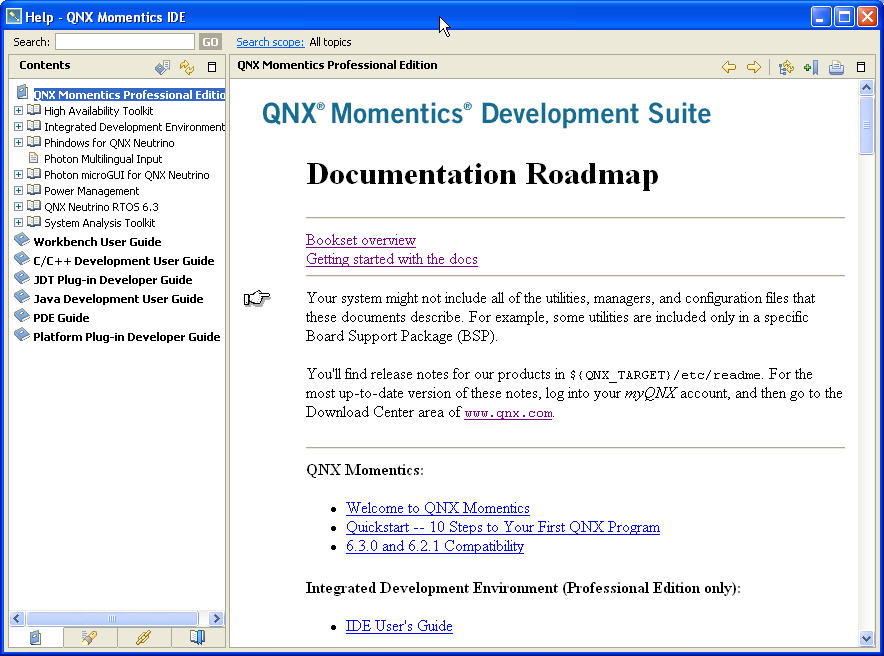Maximize the document content pane
The height and width of the screenshot is (656, 884).
tap(861, 67)
